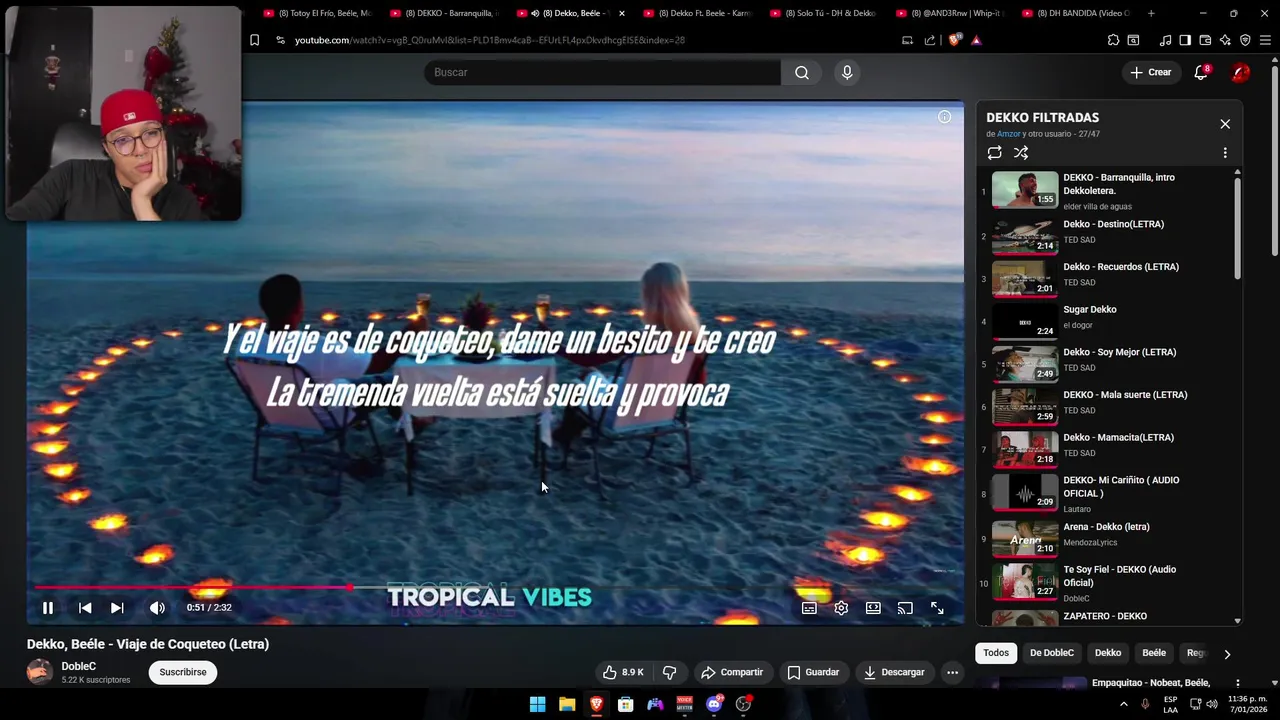Like the video (8.9 K)

pyautogui.click(x=622, y=672)
